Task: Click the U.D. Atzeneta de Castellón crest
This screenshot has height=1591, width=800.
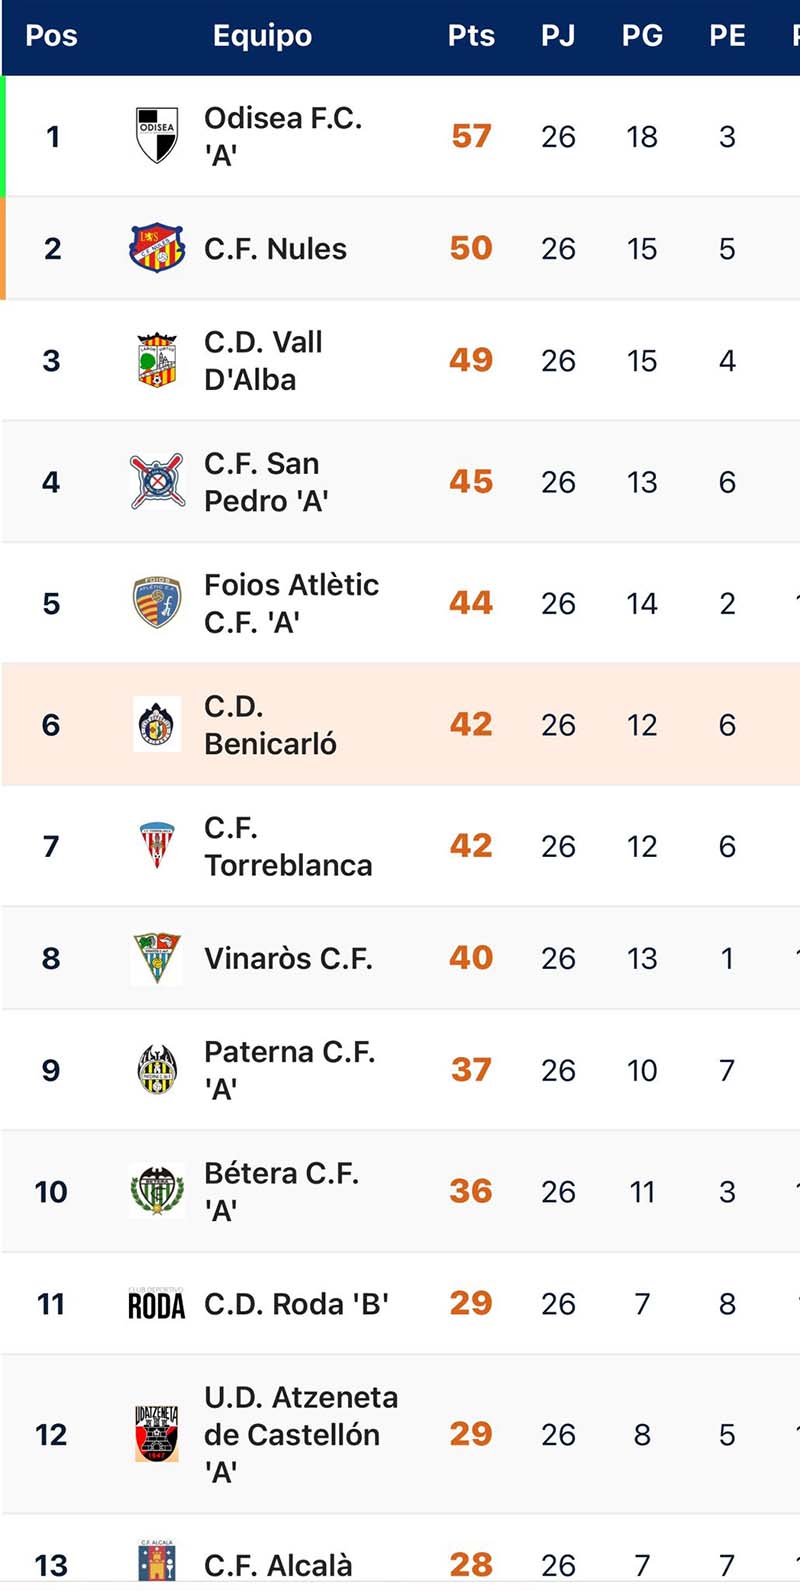Action: click(x=157, y=1434)
